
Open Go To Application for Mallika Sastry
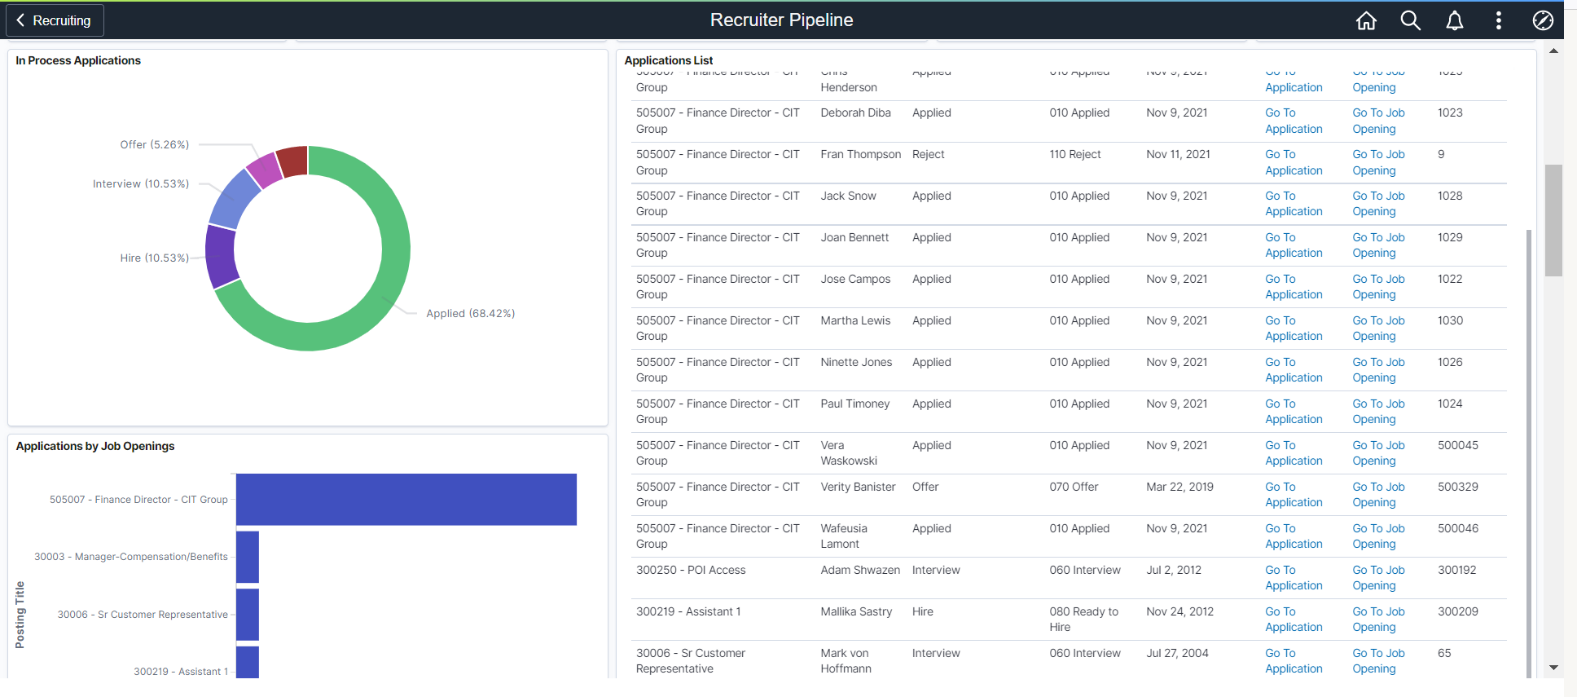click(x=1294, y=619)
